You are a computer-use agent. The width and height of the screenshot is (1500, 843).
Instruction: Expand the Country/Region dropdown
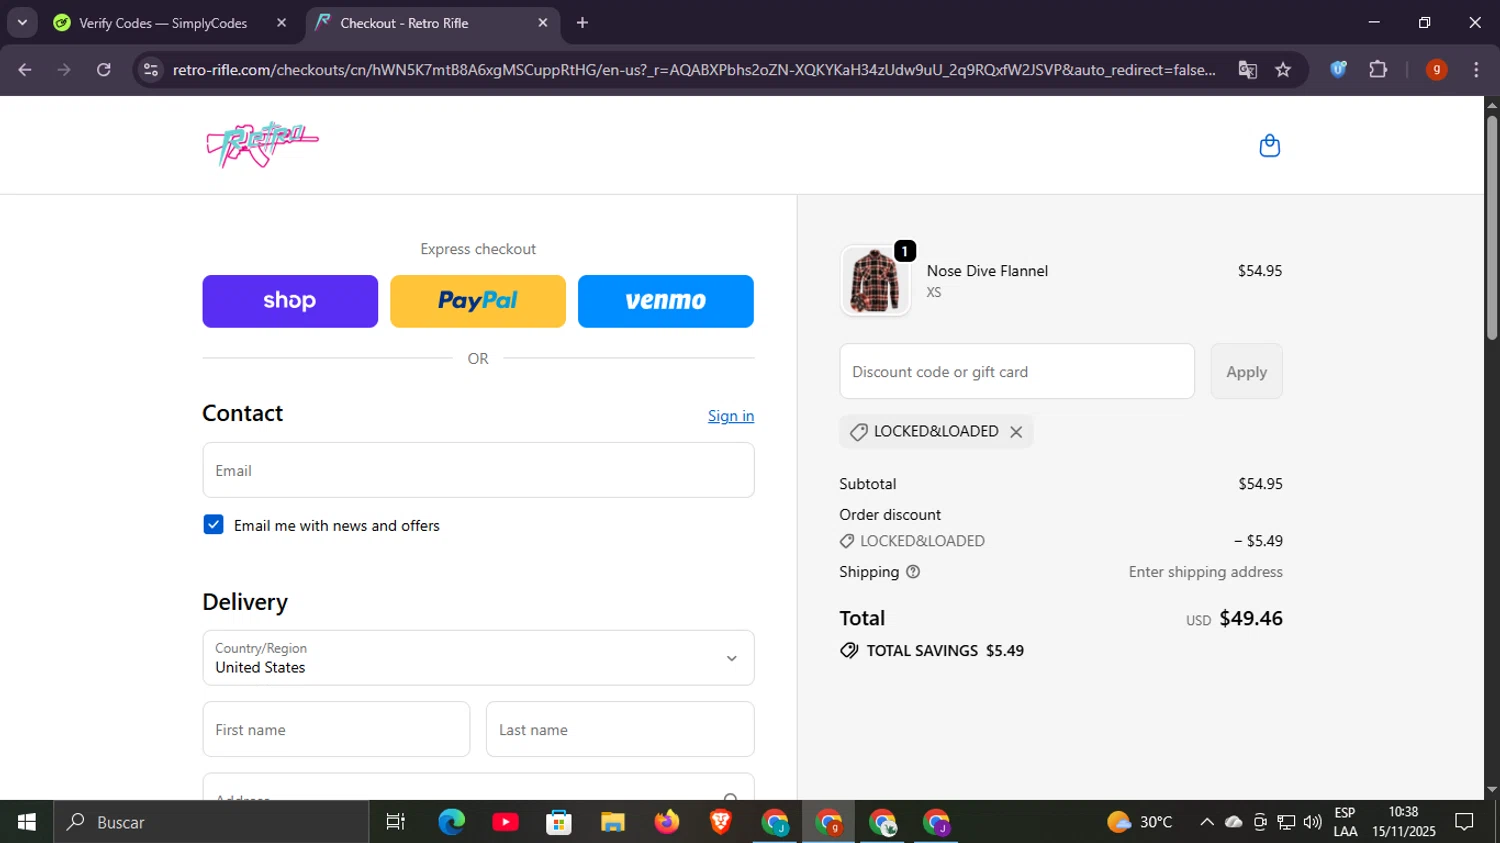[x=478, y=658]
